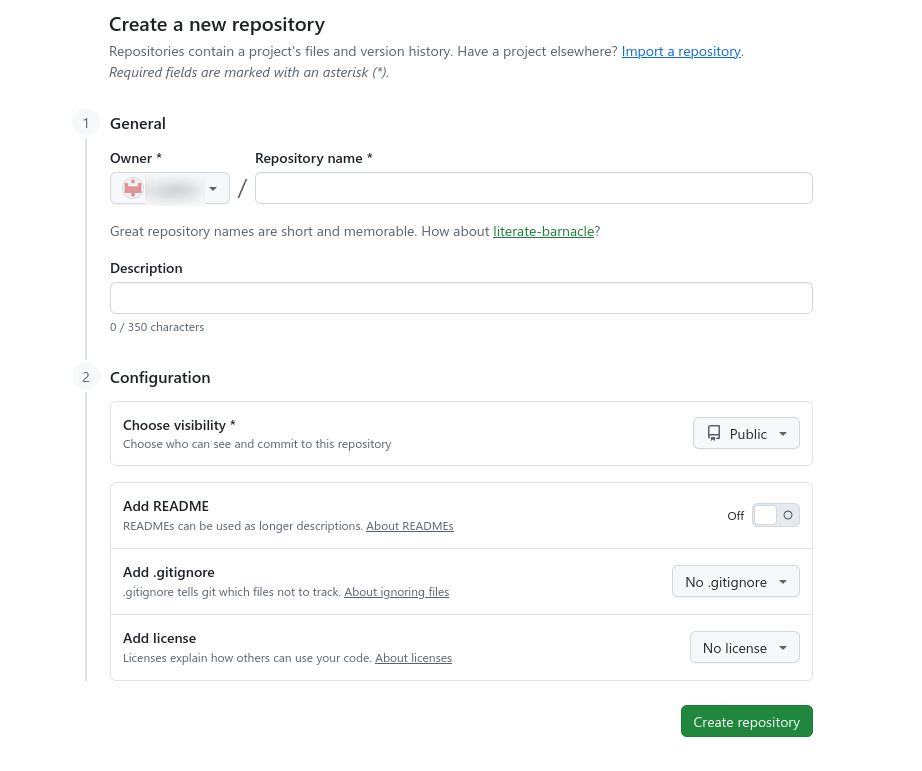Image resolution: width=922 pixels, height=771 pixels.
Task: Open the Public visibility dropdown
Action: 746,434
